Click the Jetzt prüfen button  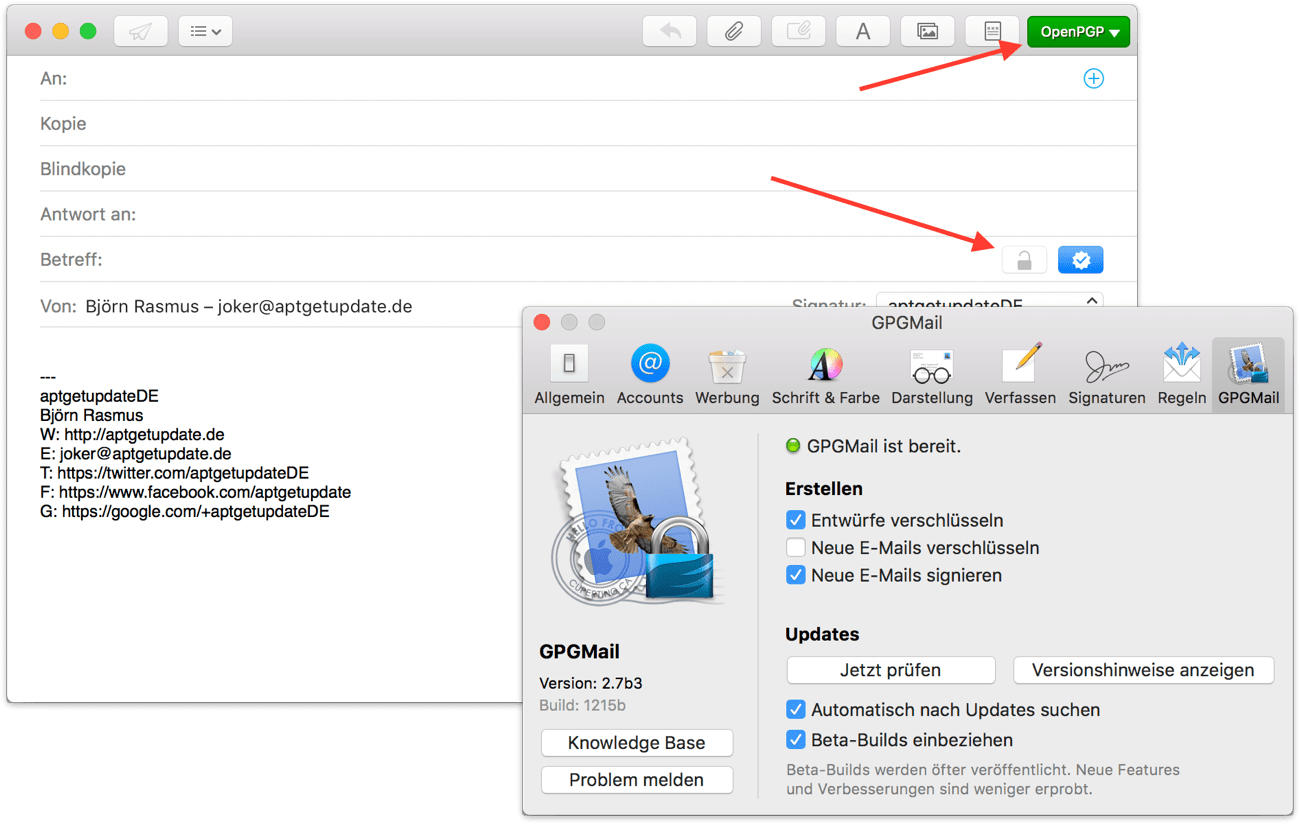point(891,670)
